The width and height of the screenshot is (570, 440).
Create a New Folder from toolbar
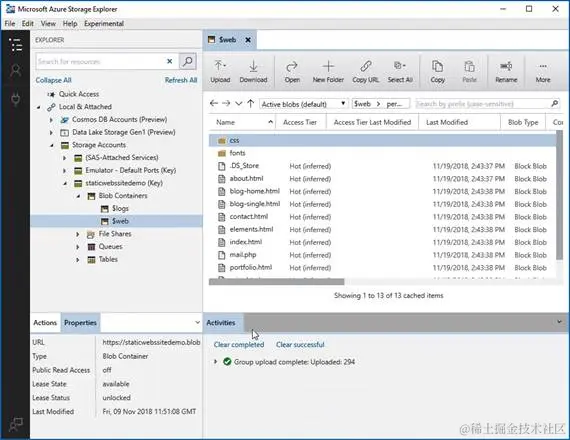(328, 72)
